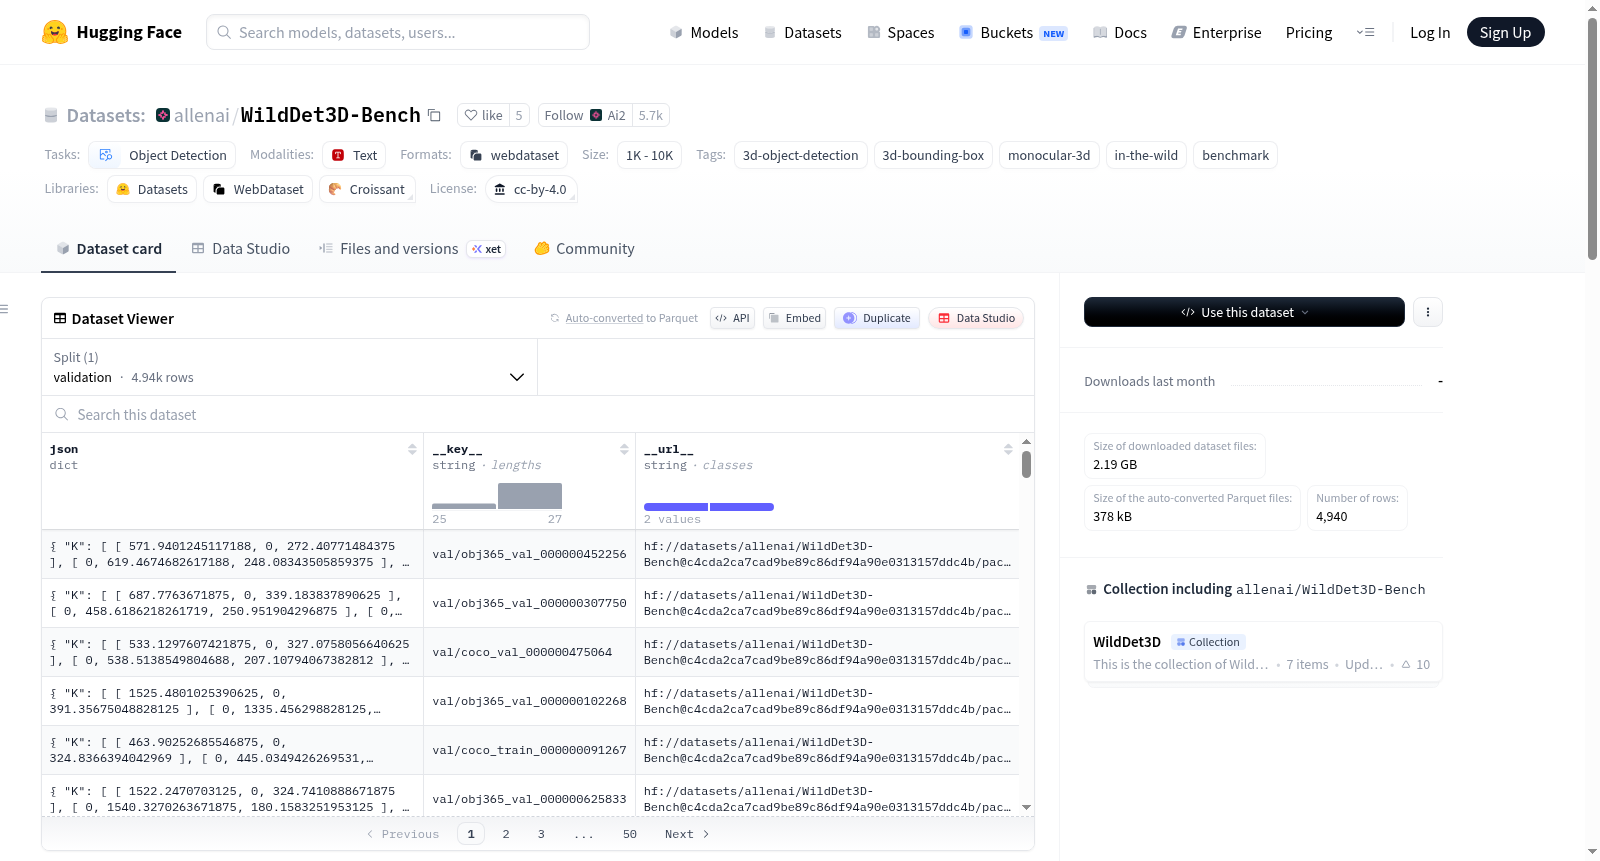Go to page 3 of the dataset
The width and height of the screenshot is (1600, 861).
click(541, 834)
